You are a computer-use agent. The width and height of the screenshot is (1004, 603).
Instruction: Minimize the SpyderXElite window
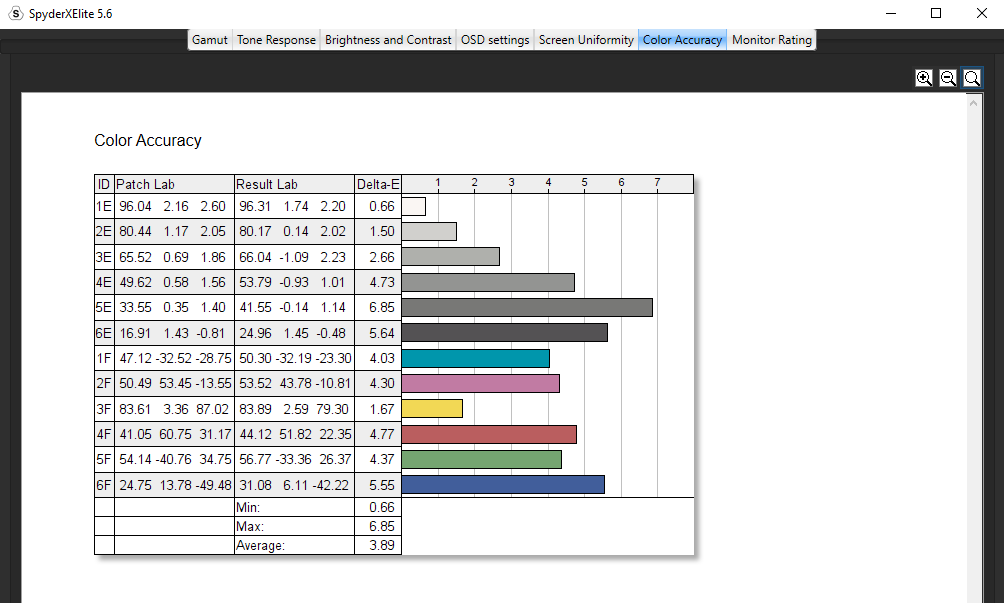click(890, 13)
